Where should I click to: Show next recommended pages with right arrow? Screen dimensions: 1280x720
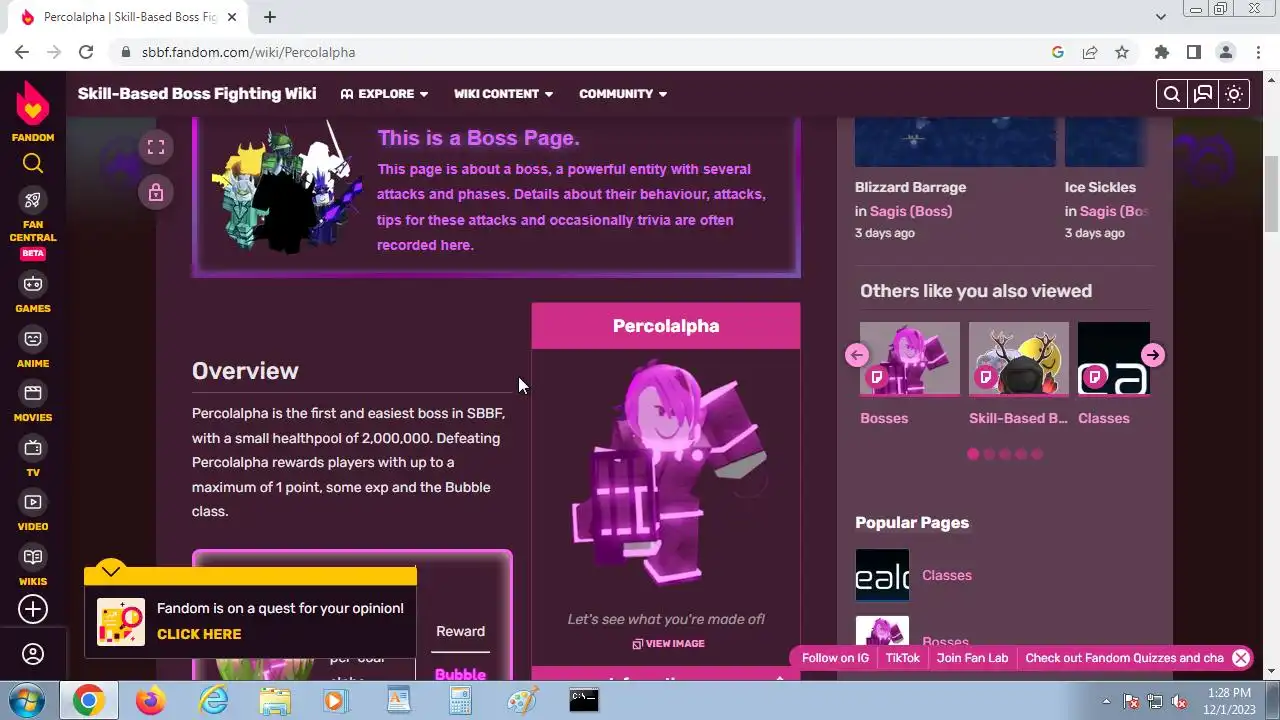click(1153, 355)
